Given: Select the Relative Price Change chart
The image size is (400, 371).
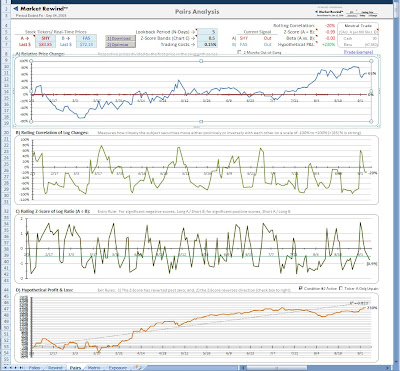Looking at the screenshot, I should (x=197, y=91).
